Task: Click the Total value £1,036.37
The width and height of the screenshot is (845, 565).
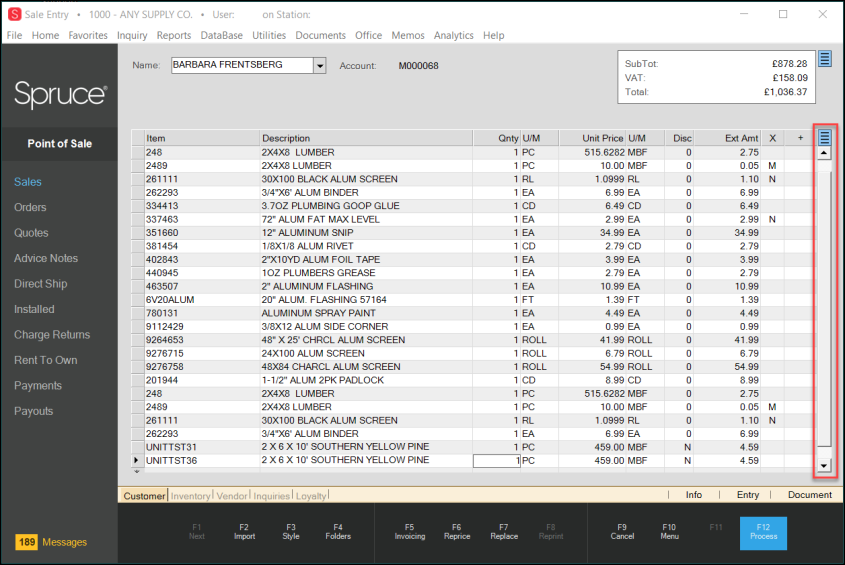Action: click(x=785, y=92)
